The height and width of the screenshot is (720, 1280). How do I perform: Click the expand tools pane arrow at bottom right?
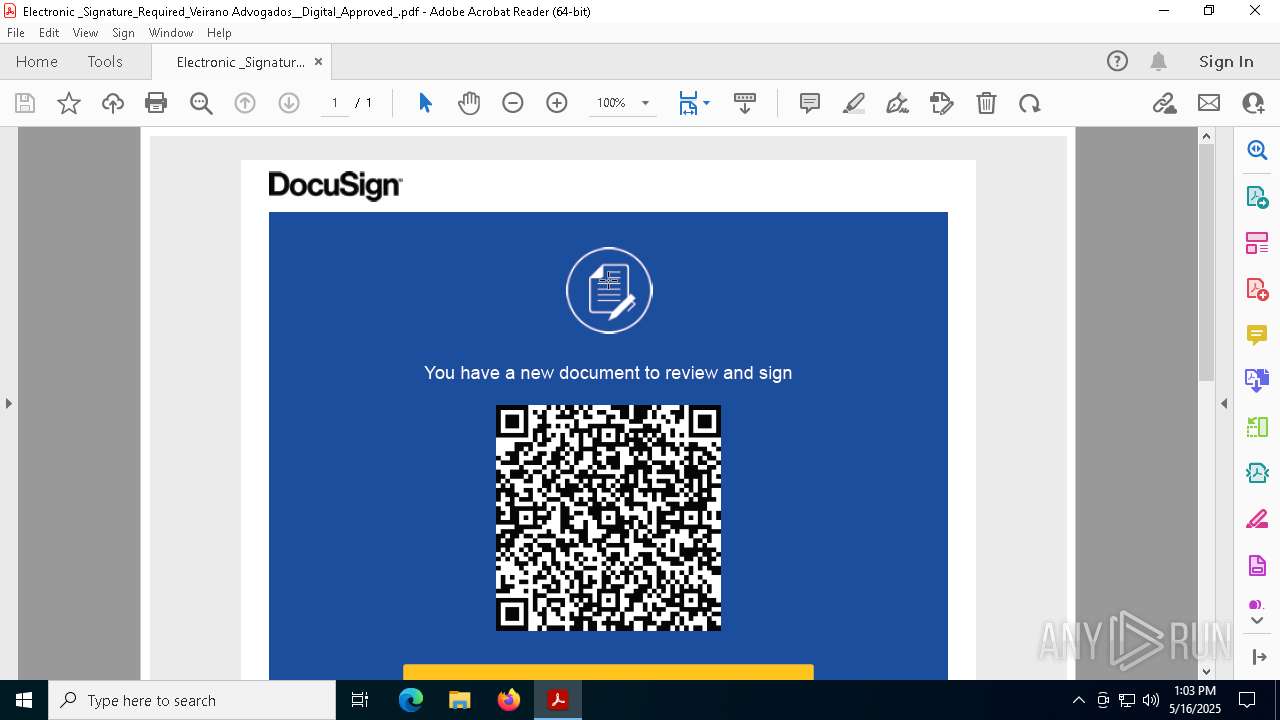tap(1257, 657)
